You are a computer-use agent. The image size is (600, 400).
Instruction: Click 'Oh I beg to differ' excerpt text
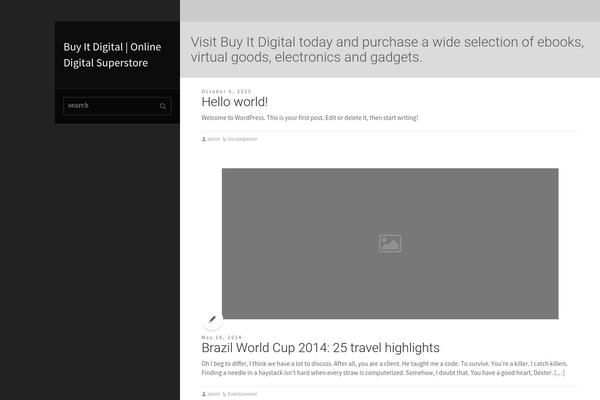(384, 368)
